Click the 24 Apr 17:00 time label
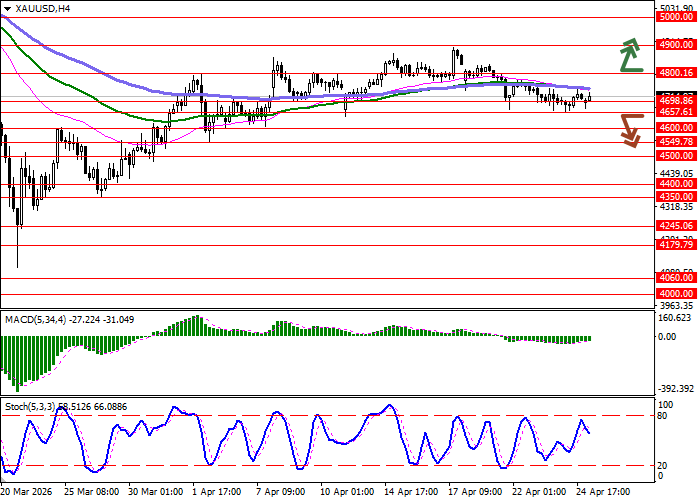Screen dimensions: 700x500 pos(601,492)
